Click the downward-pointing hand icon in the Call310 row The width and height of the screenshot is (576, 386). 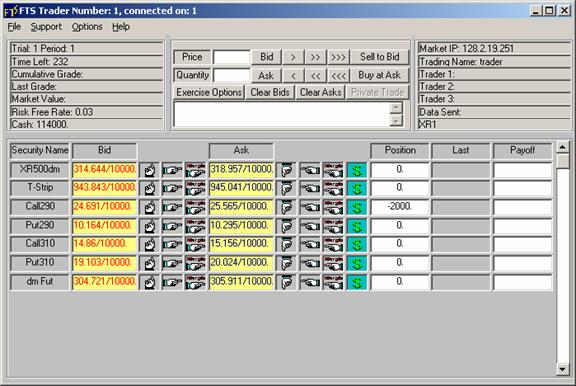pos(287,245)
